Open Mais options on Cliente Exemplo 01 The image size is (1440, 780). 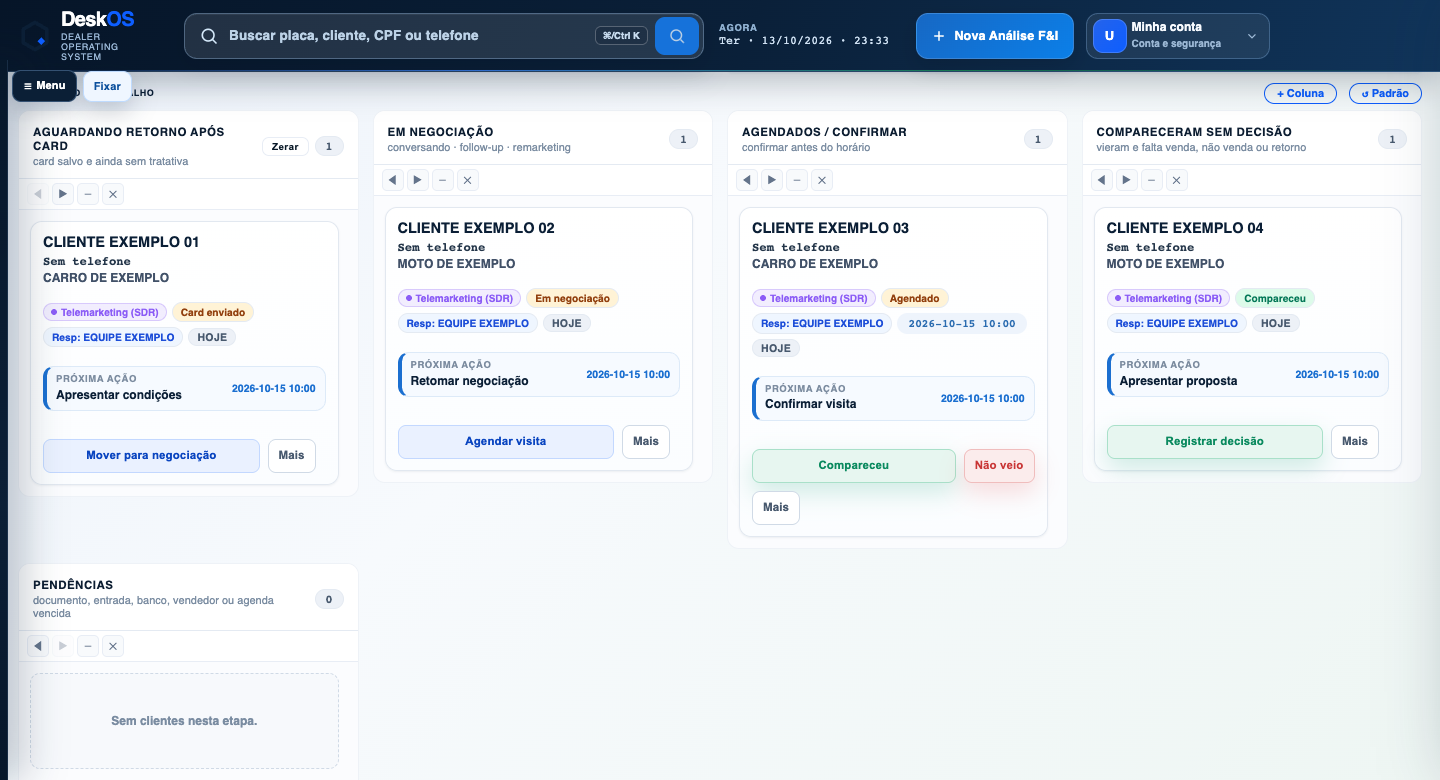[x=292, y=455]
